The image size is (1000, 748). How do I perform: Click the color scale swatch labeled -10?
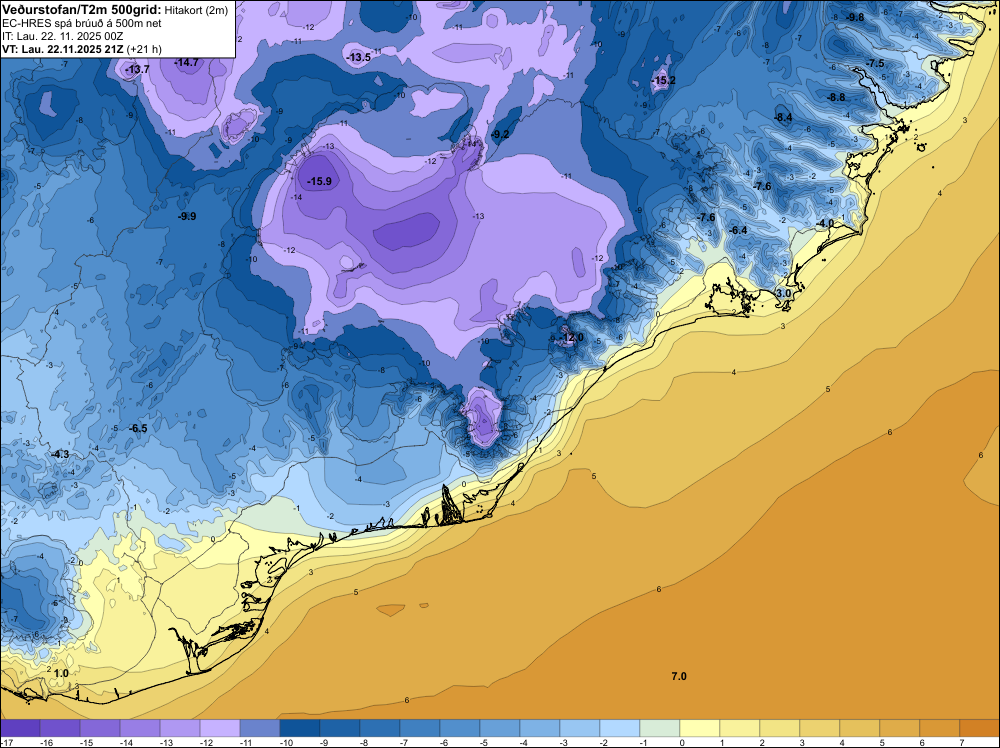click(300, 728)
